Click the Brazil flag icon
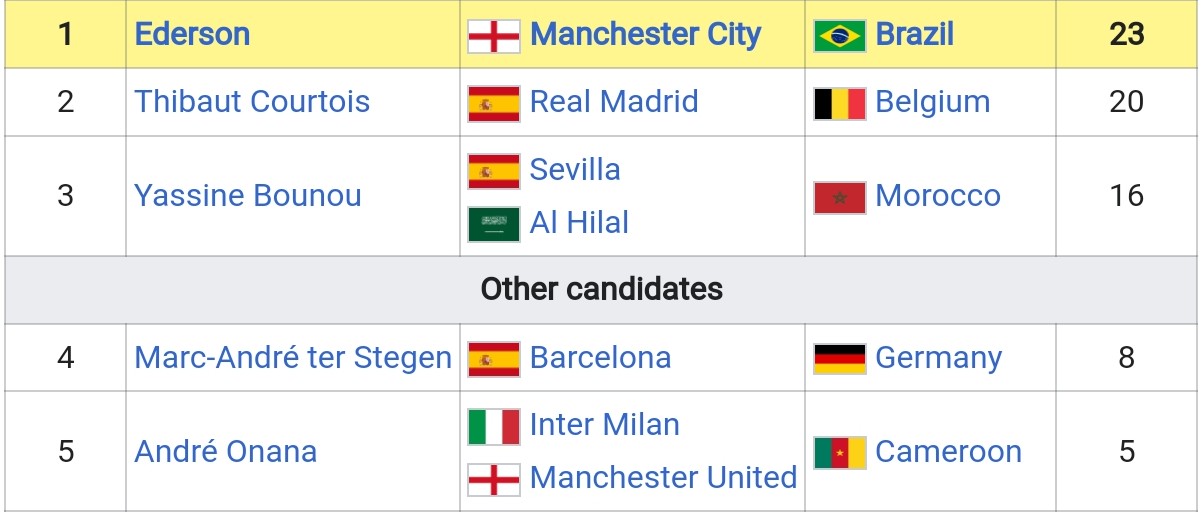 pyautogui.click(x=840, y=36)
